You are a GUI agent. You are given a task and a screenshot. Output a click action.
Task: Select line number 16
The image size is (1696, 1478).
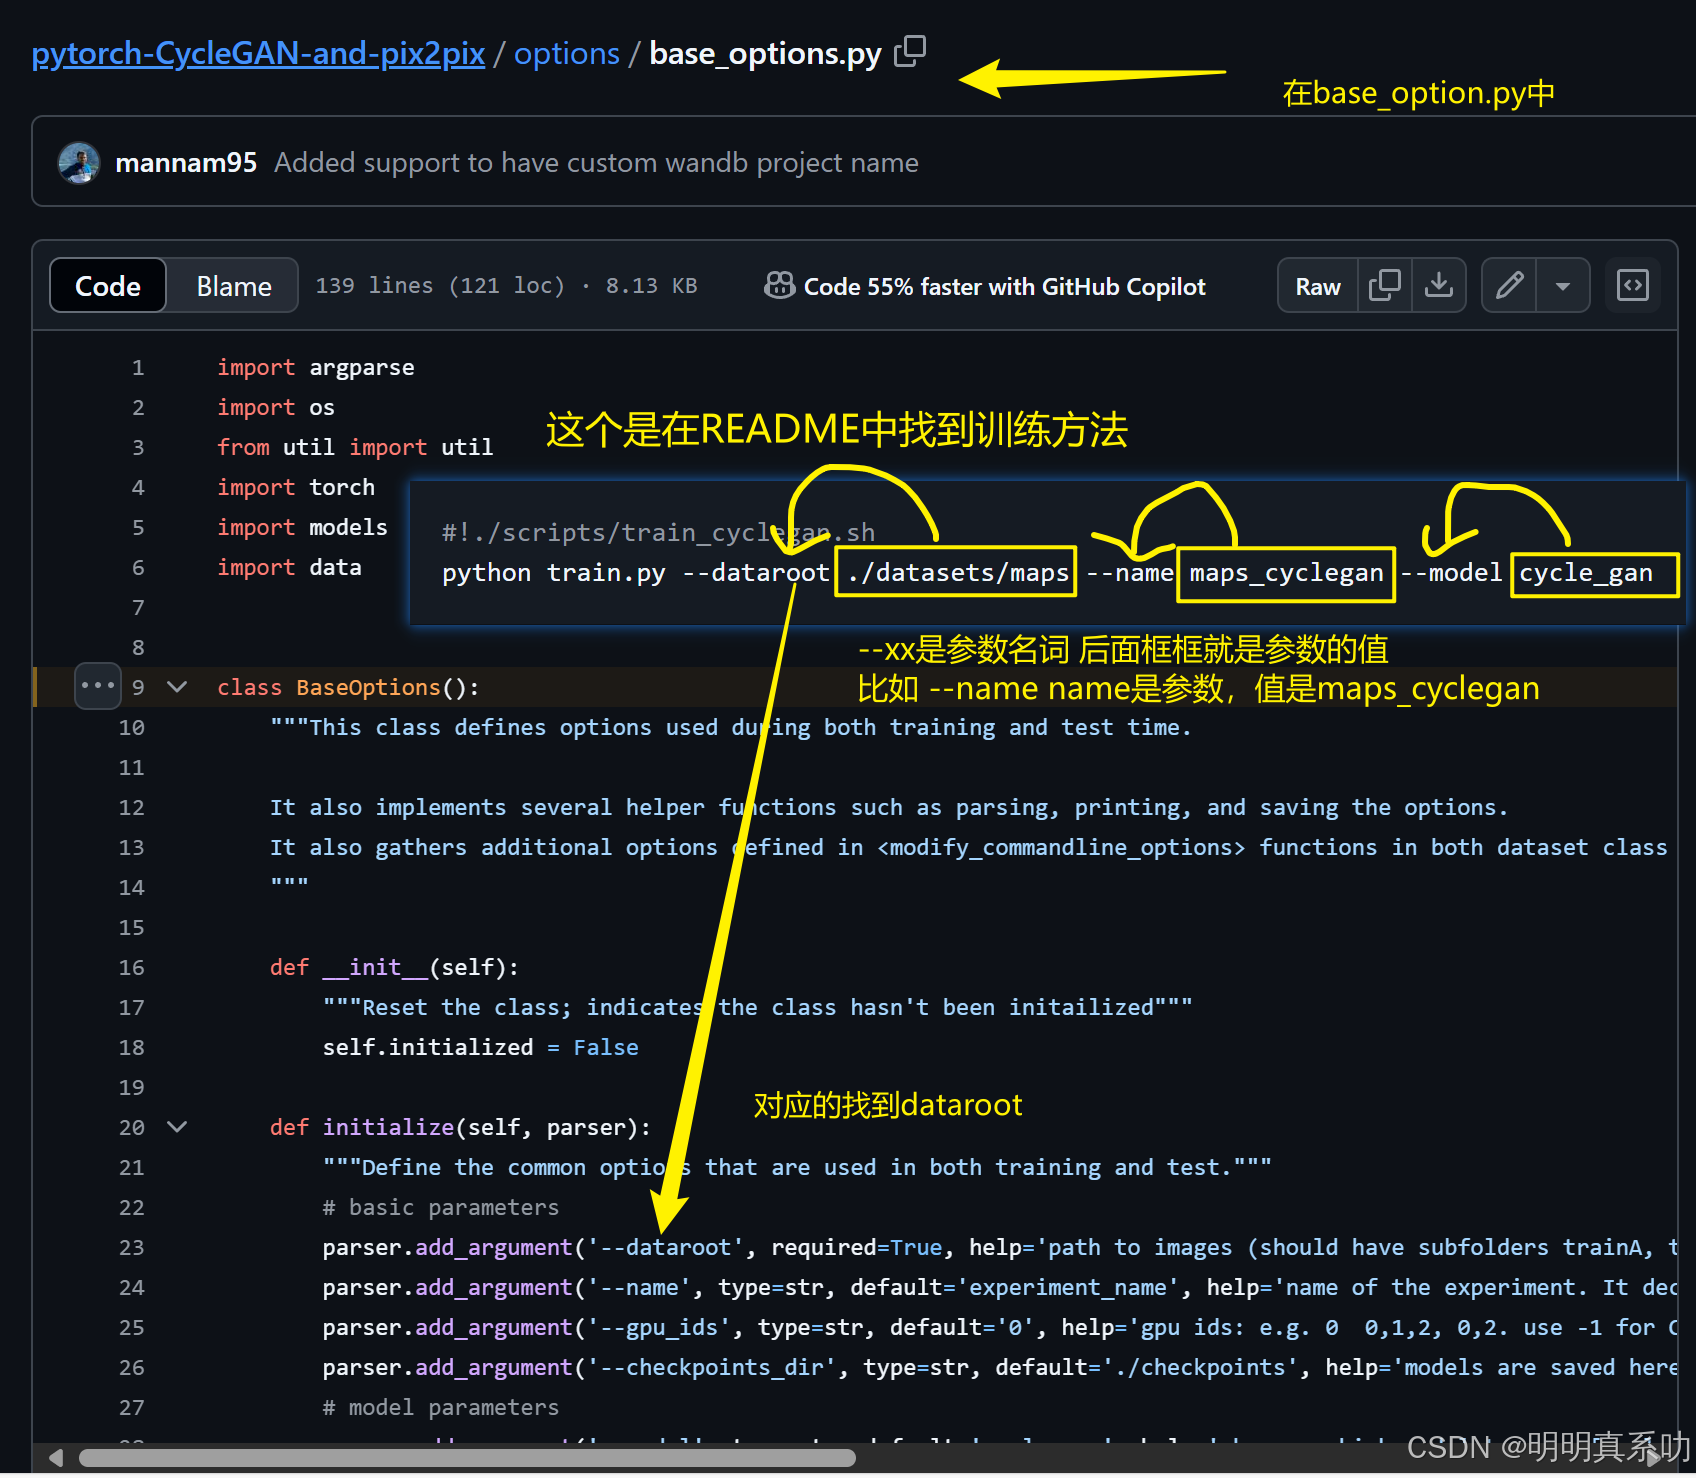131,967
